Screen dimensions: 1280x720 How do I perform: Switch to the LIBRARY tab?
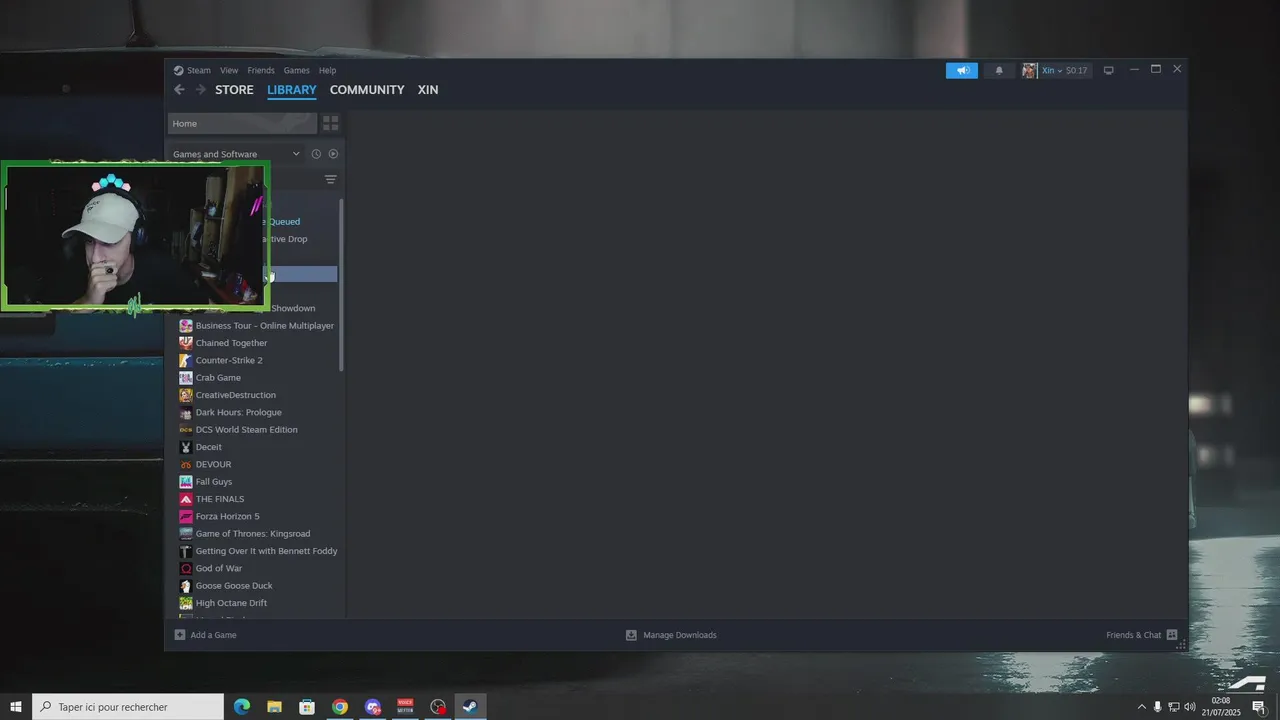[x=292, y=90]
